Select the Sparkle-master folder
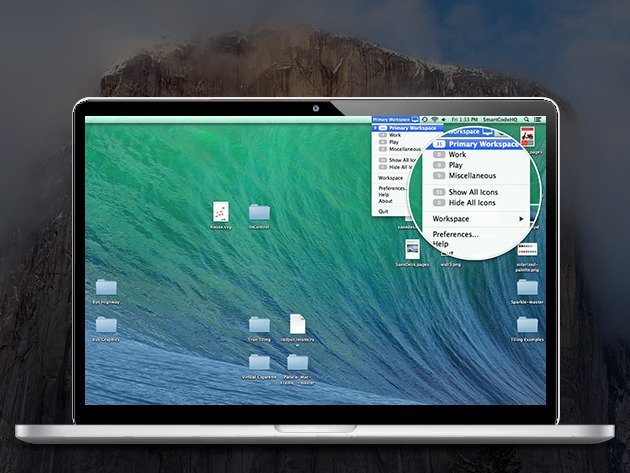Viewport: 630px width, 473px height. (x=527, y=287)
